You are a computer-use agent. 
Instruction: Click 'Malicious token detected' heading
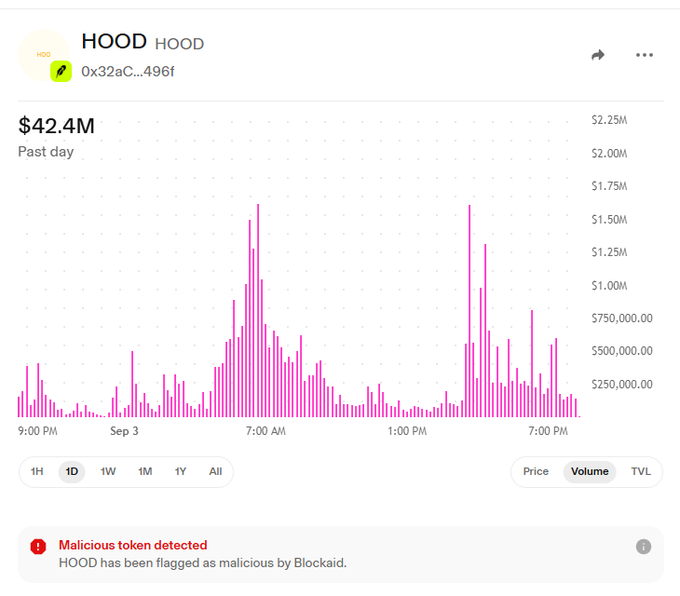133,545
